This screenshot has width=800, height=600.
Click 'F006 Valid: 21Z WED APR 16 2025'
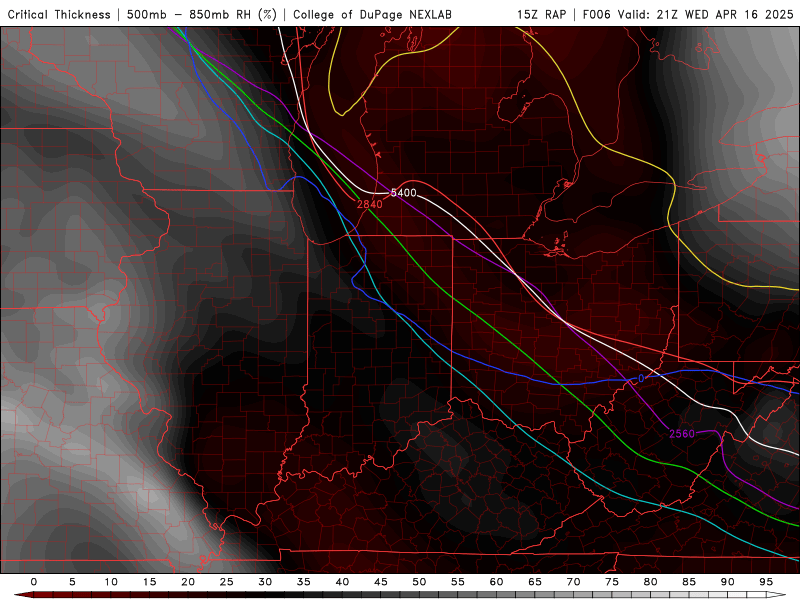click(688, 14)
